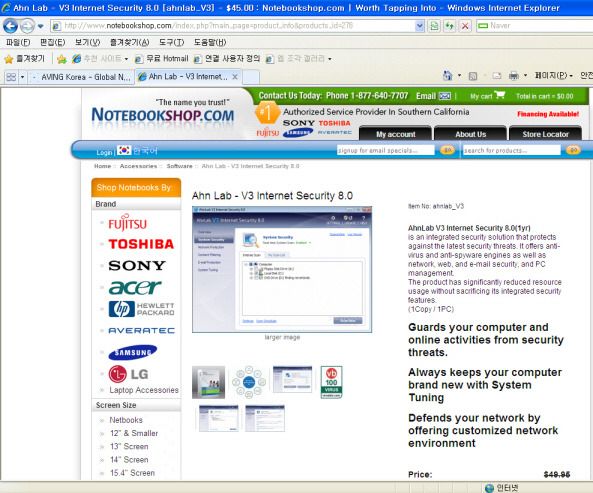This screenshot has height=493, width=593.
Task: Click the 무료 Hotmail favorites link
Action: tap(161, 59)
